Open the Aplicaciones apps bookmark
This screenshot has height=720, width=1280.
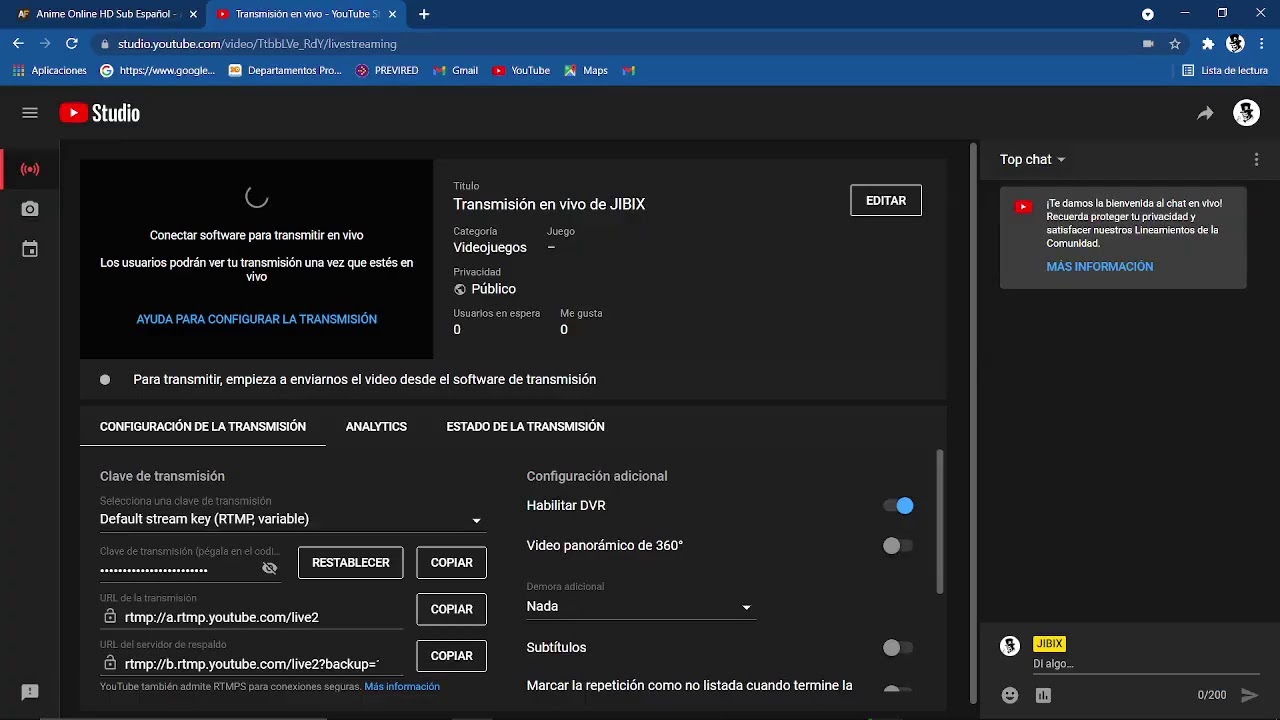coord(51,70)
